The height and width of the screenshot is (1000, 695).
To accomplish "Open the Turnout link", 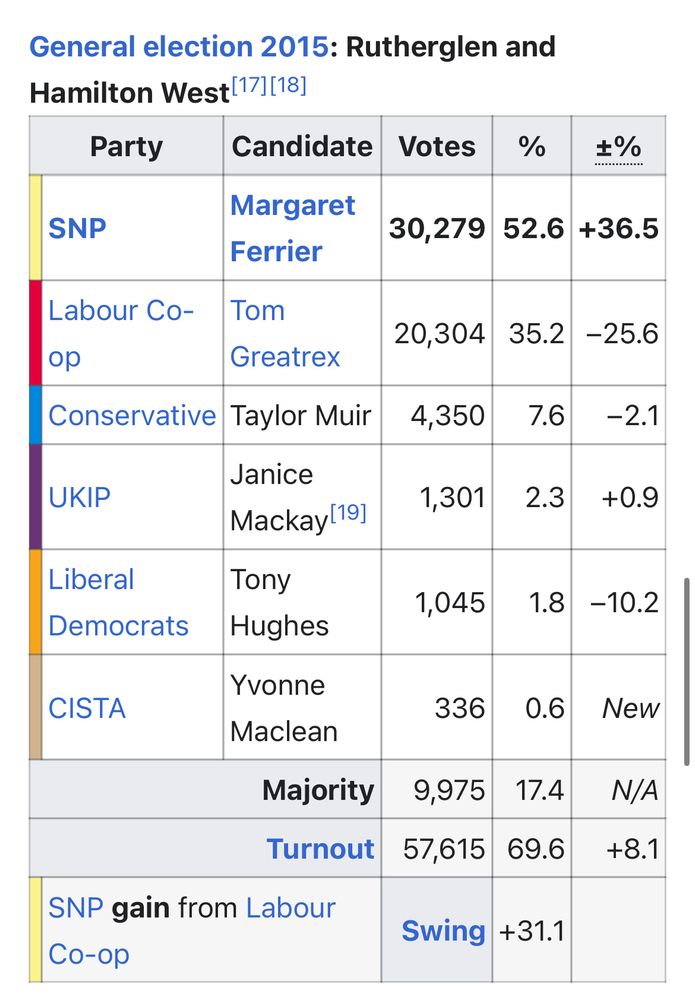I will [320, 849].
